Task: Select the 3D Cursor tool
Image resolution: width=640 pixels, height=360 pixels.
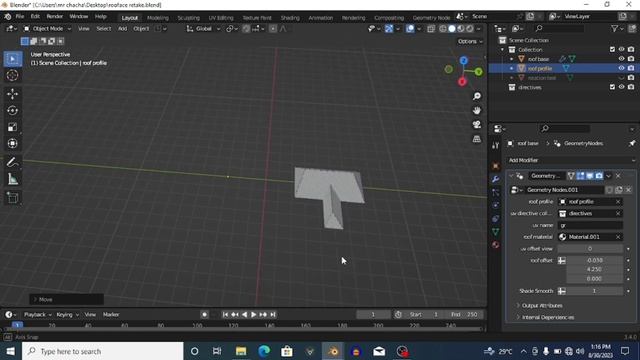Action: tap(13, 76)
